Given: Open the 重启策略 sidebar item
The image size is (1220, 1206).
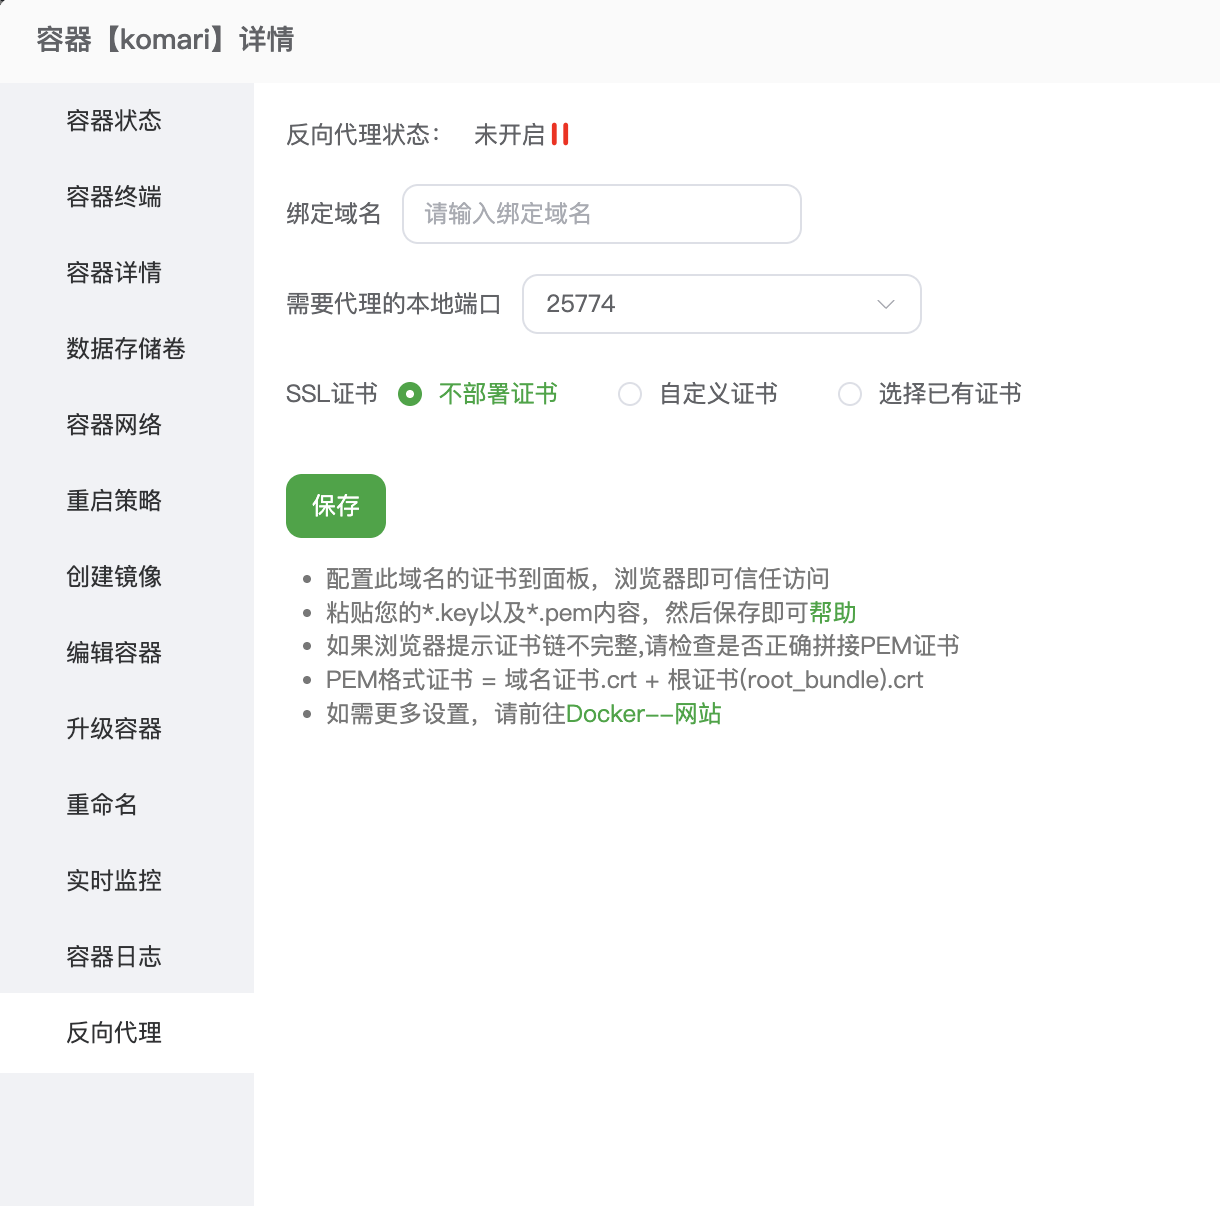Looking at the screenshot, I should pos(114,501).
